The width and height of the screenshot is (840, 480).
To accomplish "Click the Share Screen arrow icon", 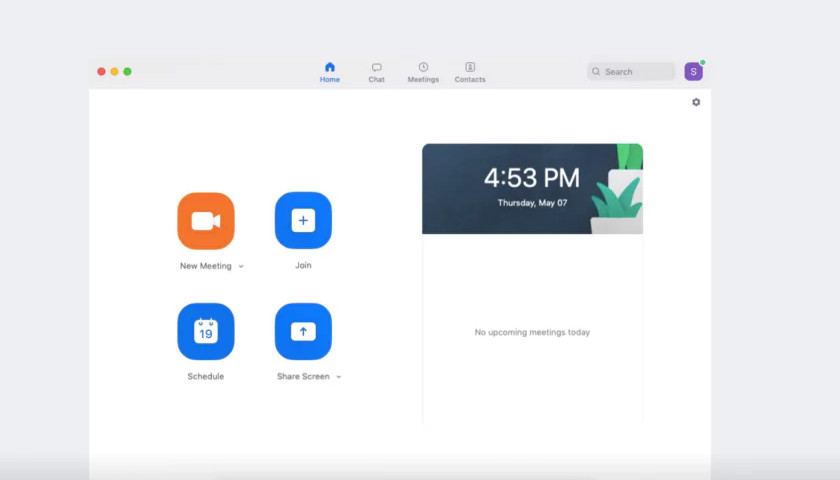I will tap(303, 332).
